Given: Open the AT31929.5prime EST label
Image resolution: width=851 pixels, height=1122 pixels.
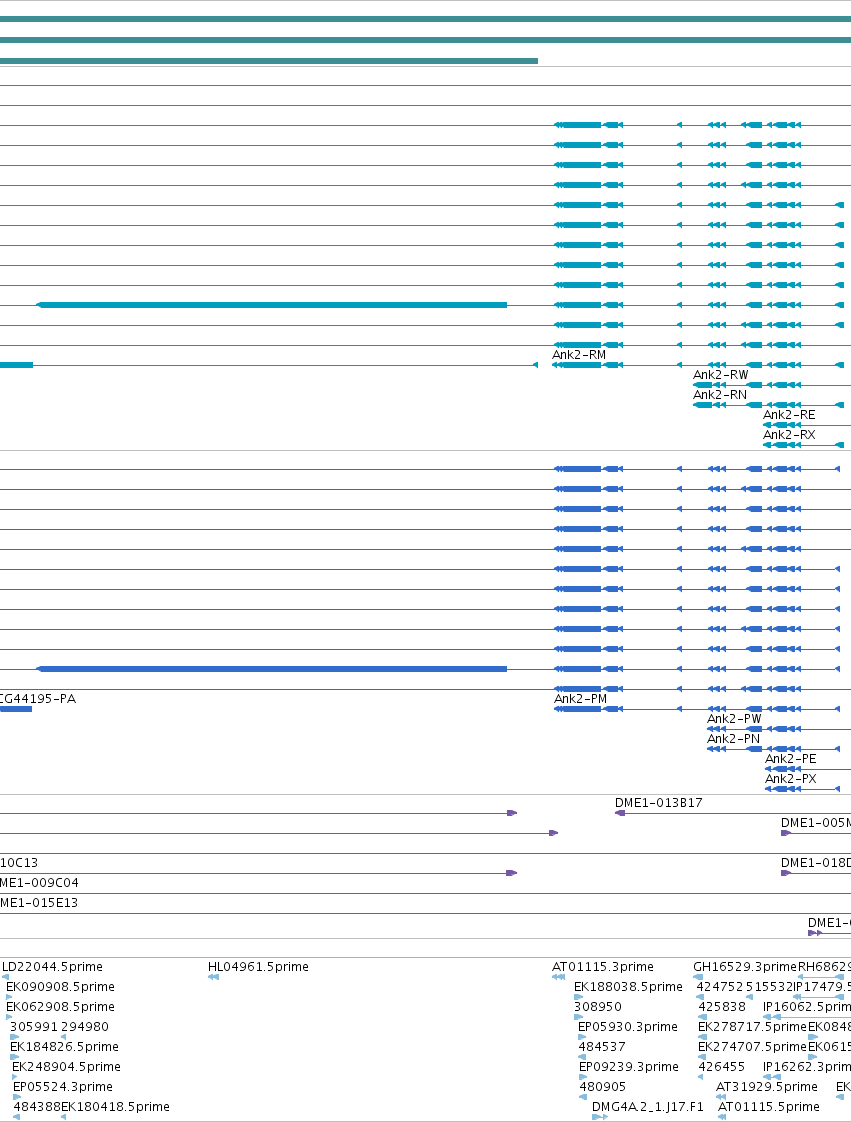Looking at the screenshot, I should click(x=767, y=1087).
